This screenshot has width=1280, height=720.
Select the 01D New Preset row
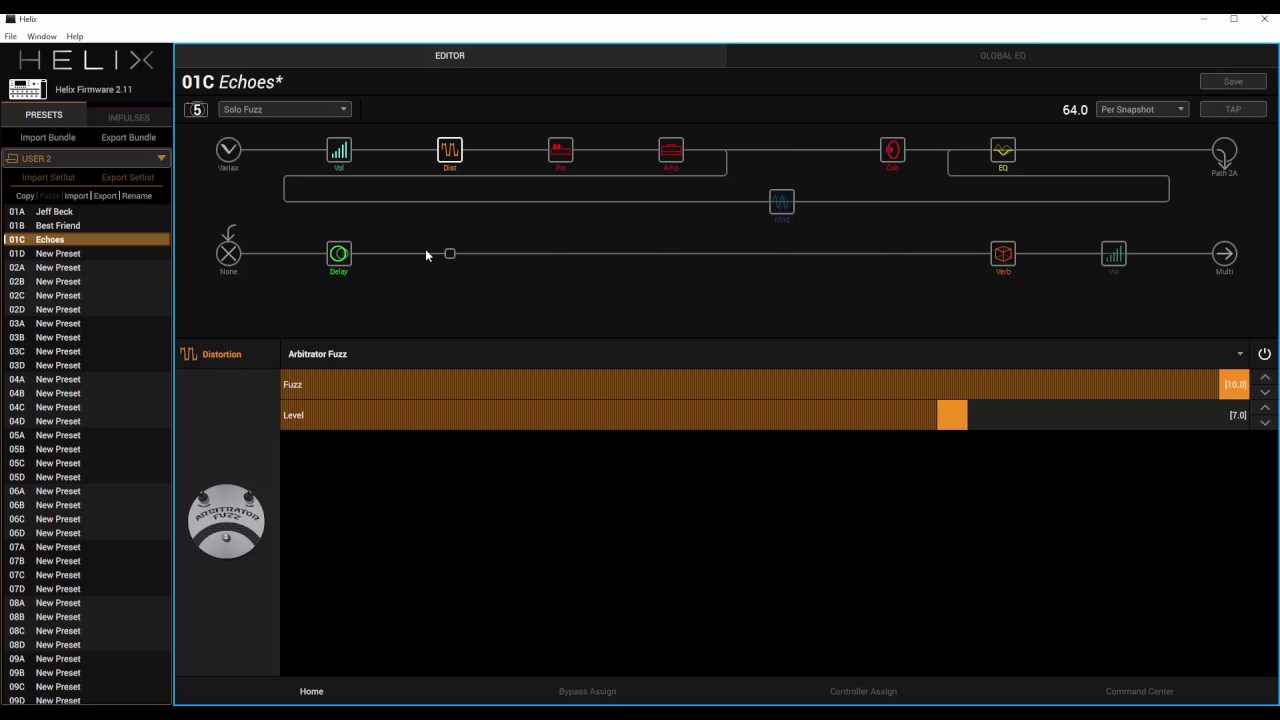(x=87, y=254)
